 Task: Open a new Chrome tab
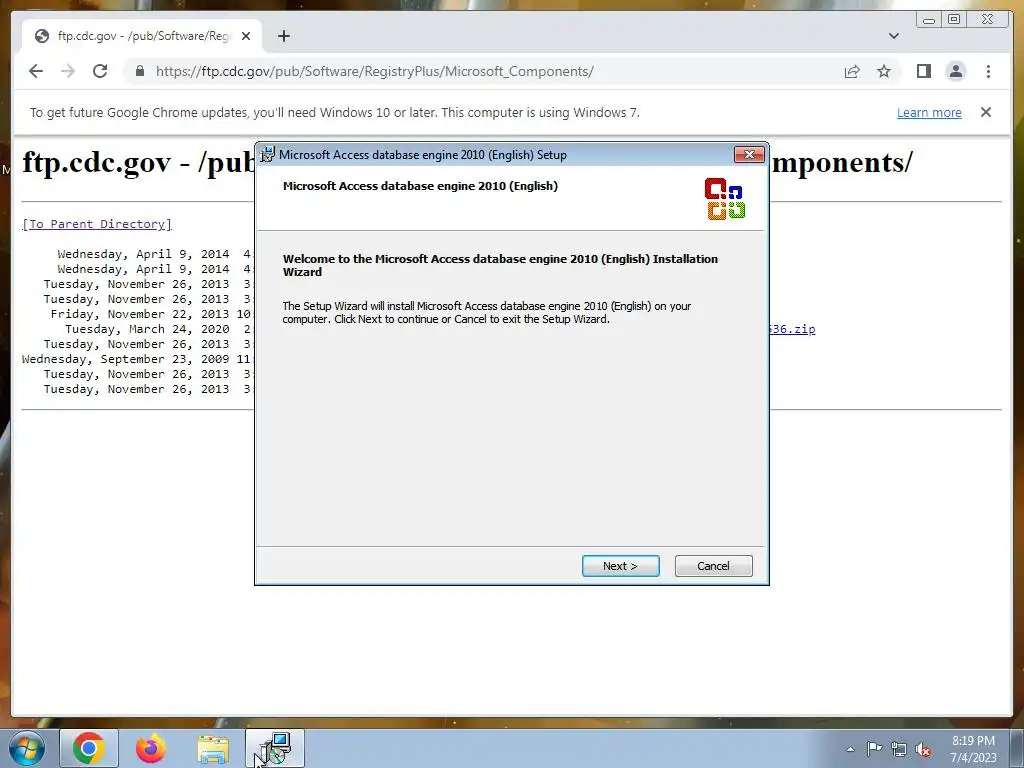[x=283, y=36]
